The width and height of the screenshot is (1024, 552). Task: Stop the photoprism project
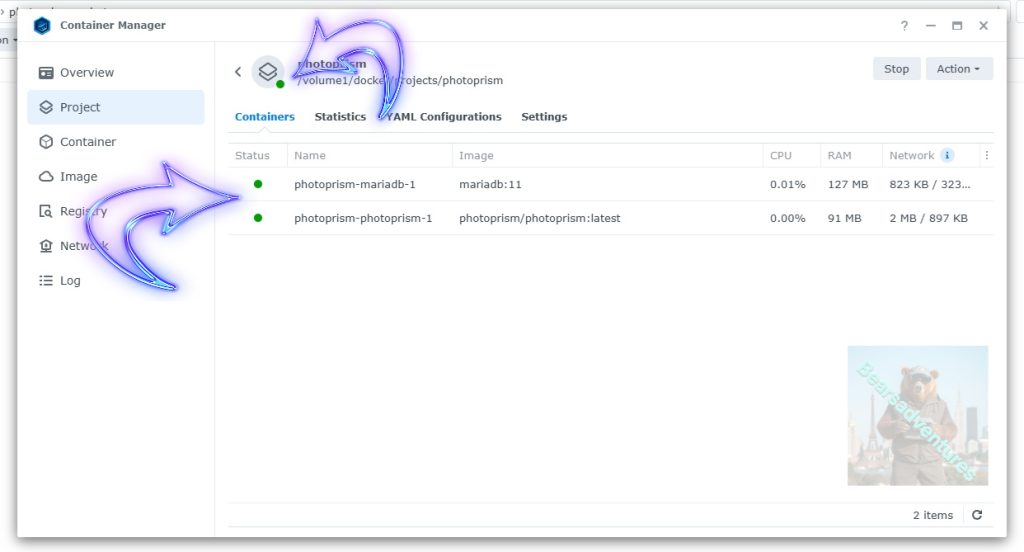coord(896,69)
